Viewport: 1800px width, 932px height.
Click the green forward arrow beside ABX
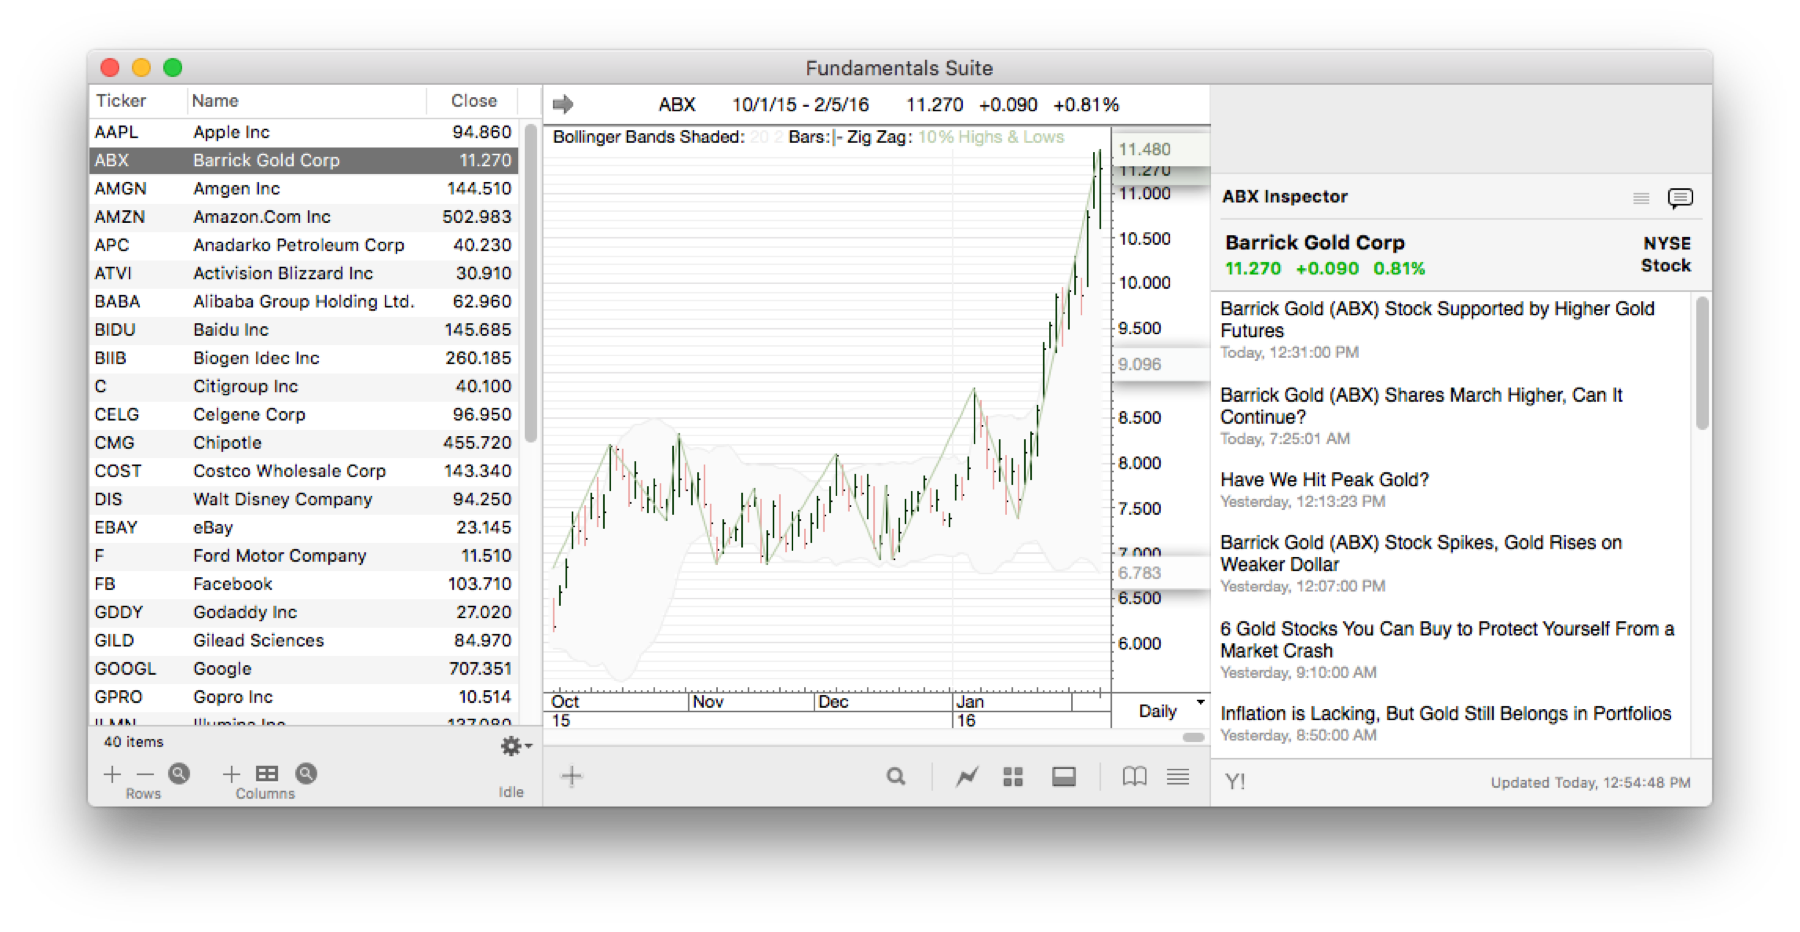(563, 103)
